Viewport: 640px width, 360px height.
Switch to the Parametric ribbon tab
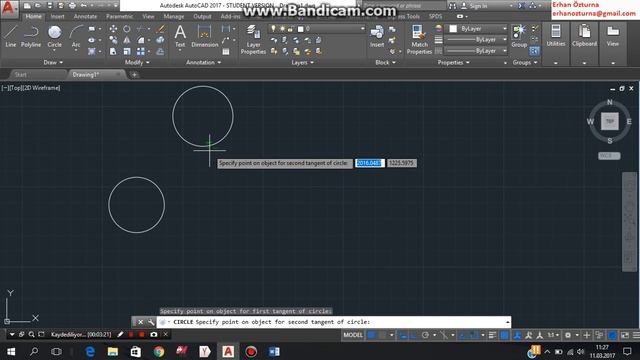pyautogui.click(x=120, y=16)
